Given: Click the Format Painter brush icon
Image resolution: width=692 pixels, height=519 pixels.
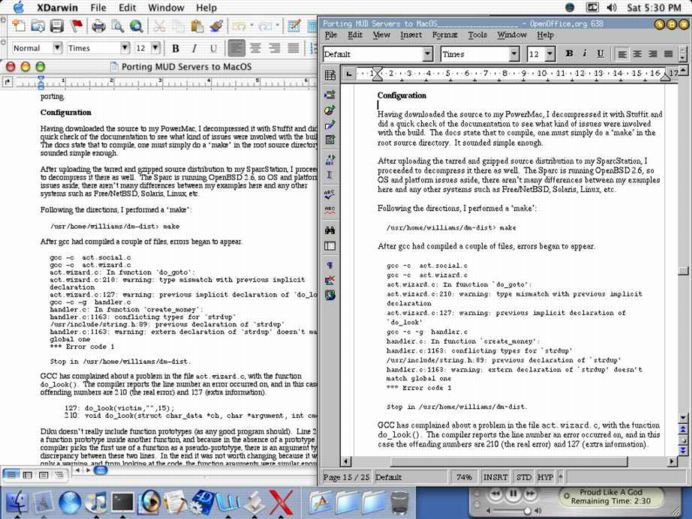Looking at the screenshot, I should click(x=216, y=26).
